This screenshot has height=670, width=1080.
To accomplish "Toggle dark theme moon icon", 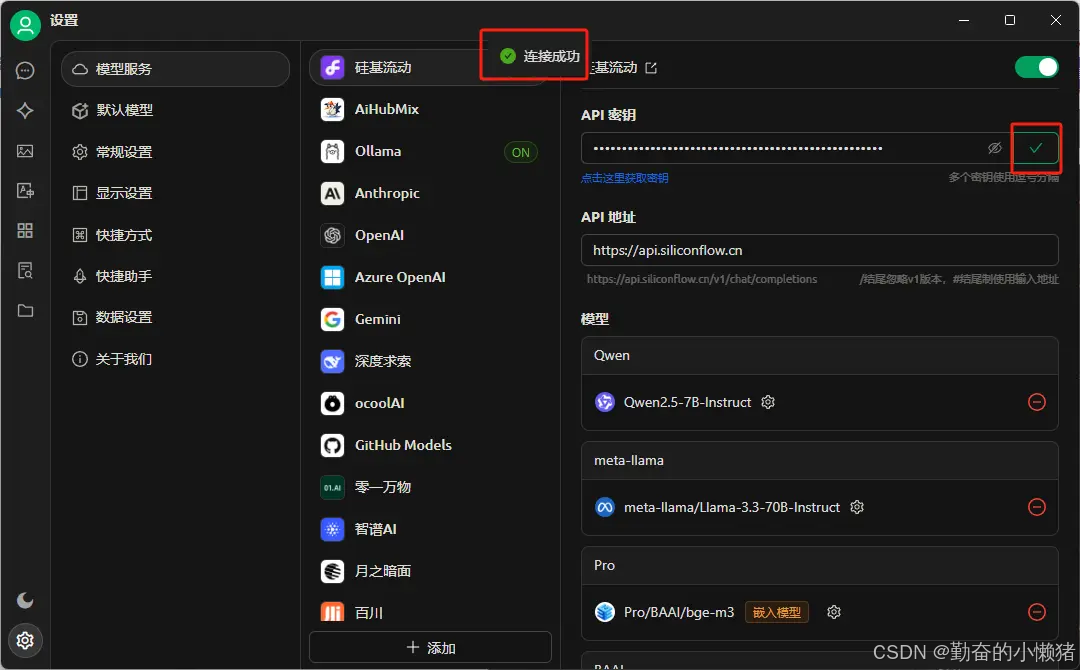I will [x=25, y=600].
